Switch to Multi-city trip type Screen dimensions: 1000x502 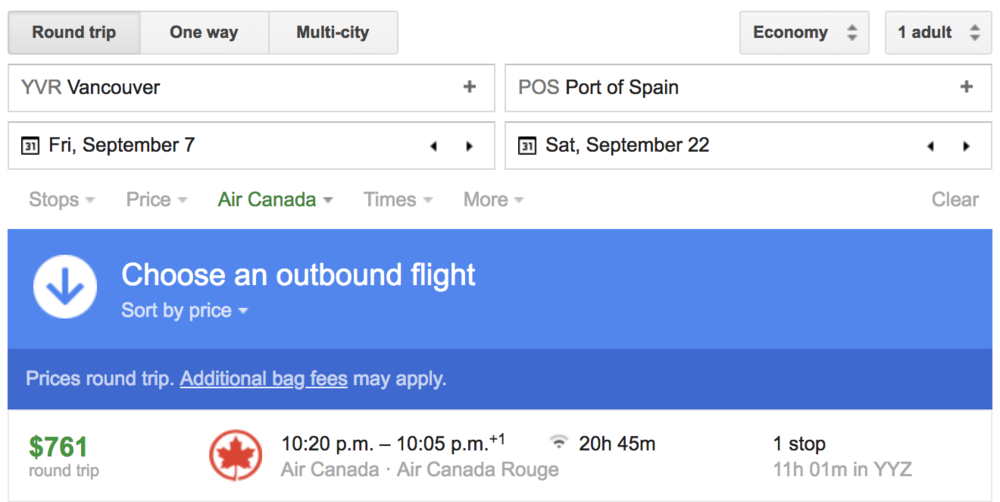click(333, 32)
